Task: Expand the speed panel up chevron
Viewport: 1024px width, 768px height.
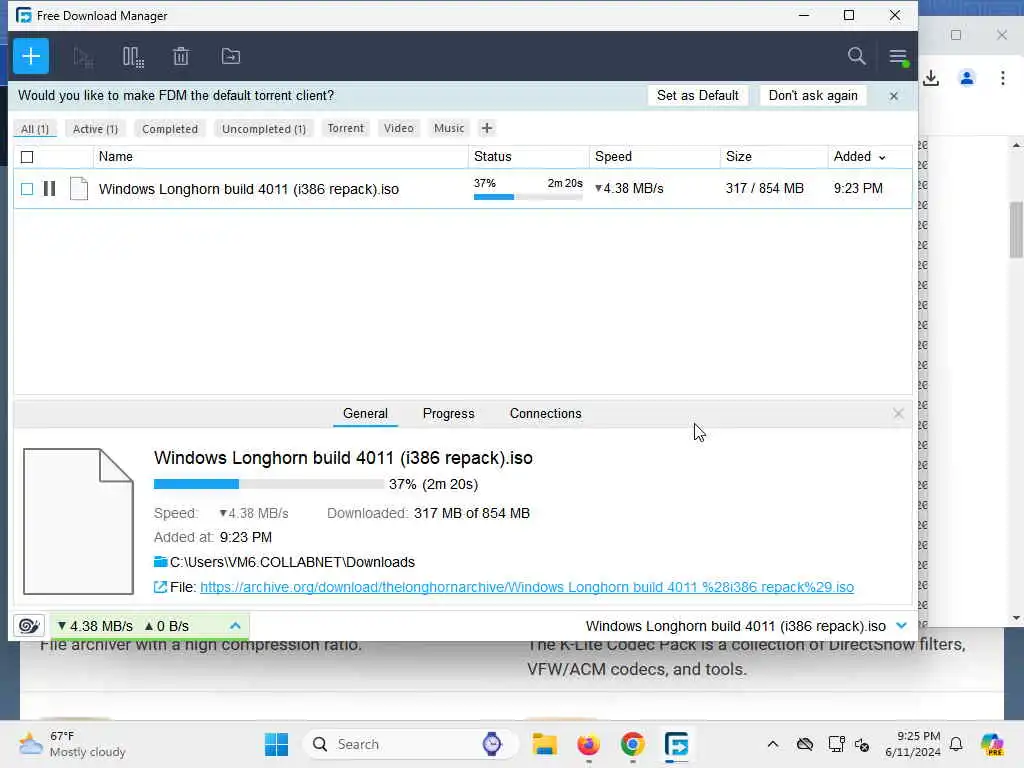Action: point(235,626)
